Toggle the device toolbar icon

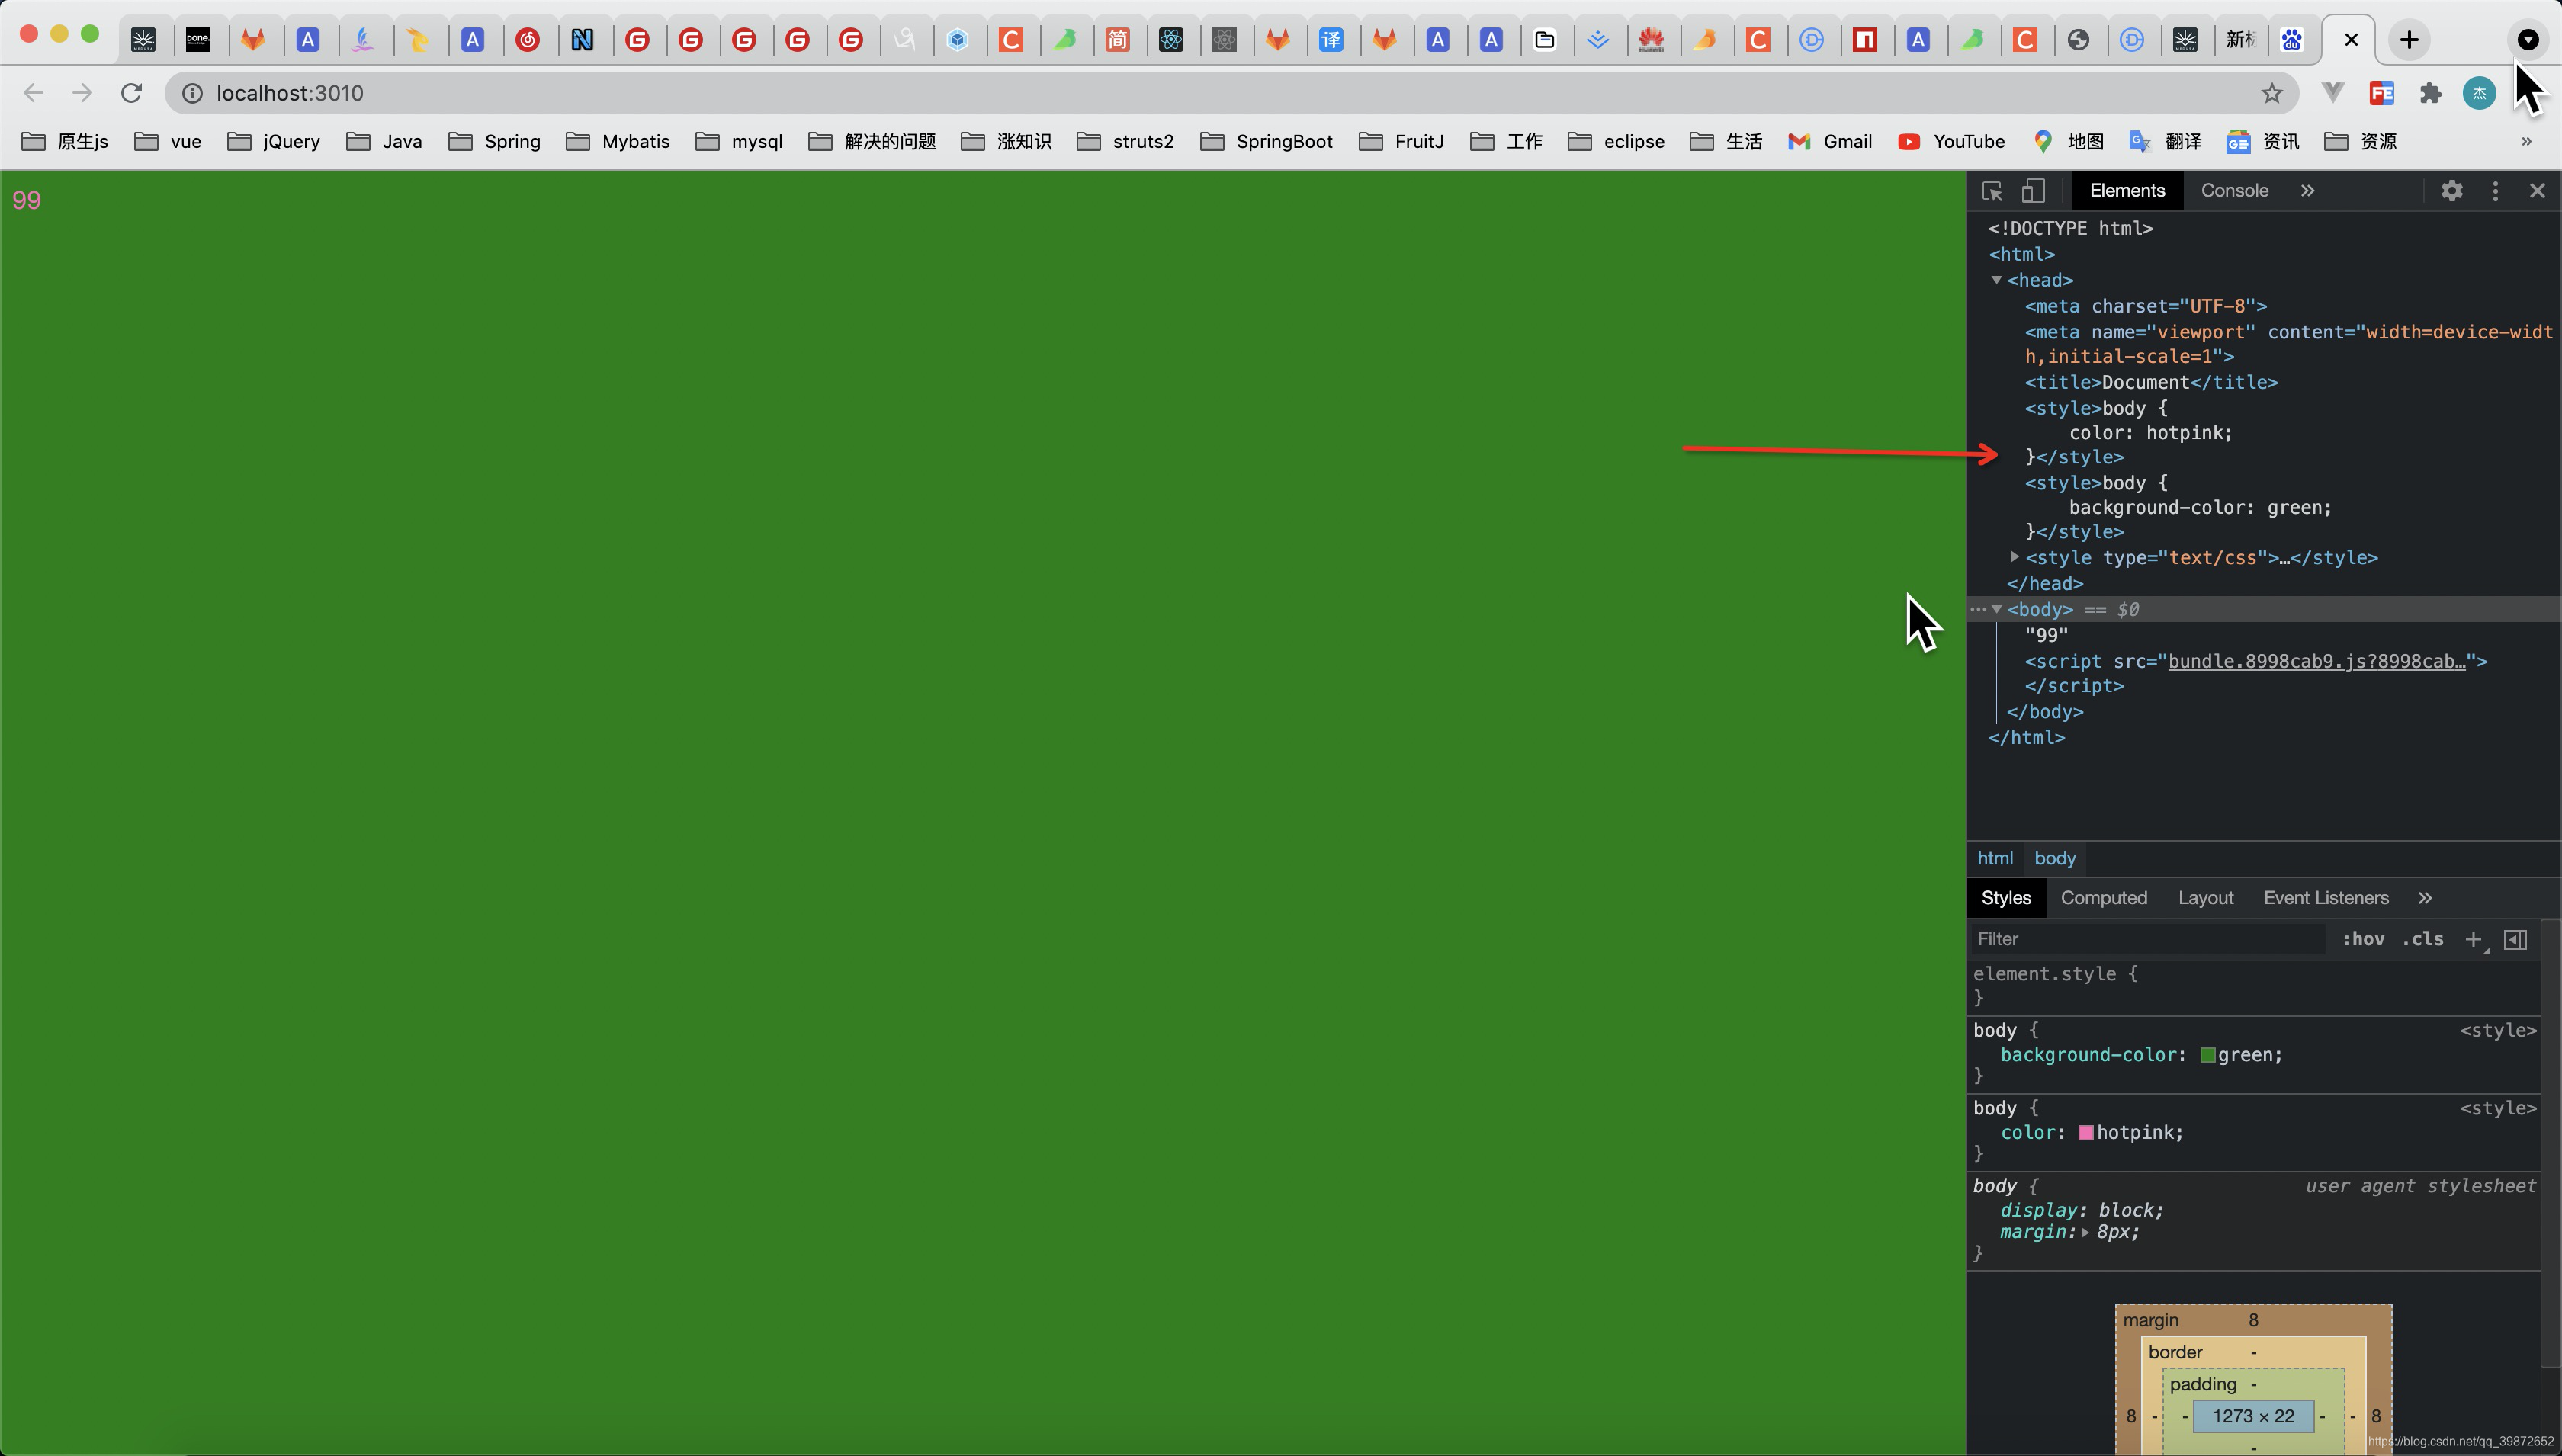point(2033,191)
